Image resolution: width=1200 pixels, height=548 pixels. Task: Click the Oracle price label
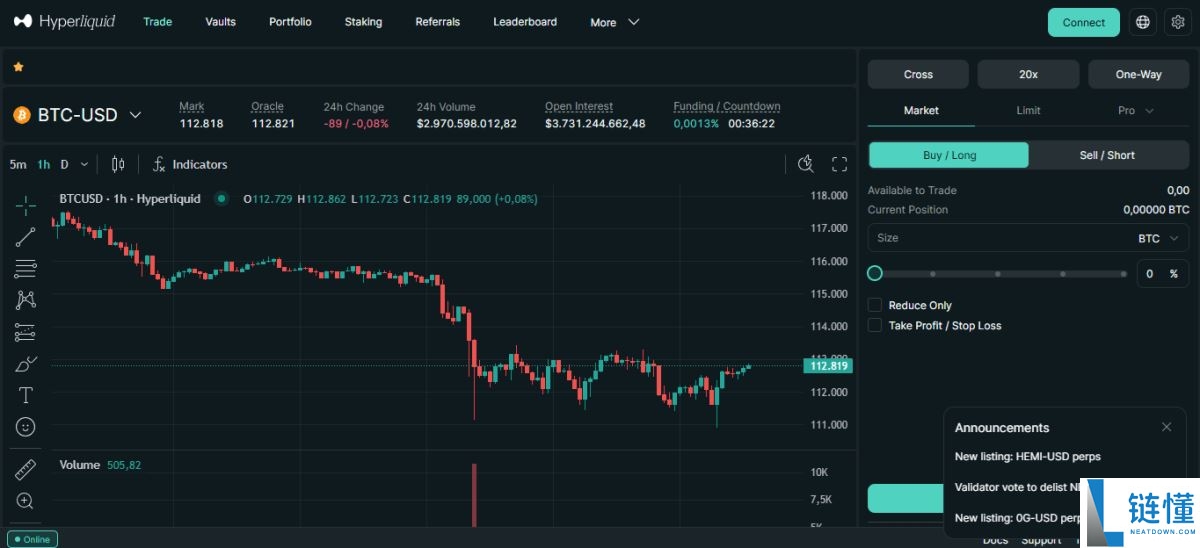tap(268, 106)
